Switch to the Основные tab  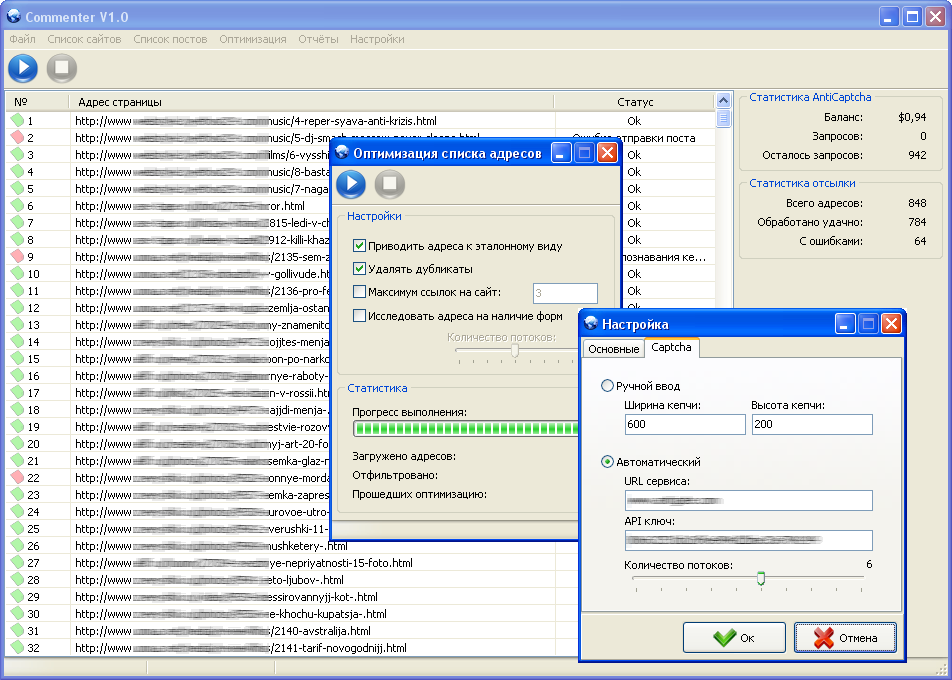[613, 349]
